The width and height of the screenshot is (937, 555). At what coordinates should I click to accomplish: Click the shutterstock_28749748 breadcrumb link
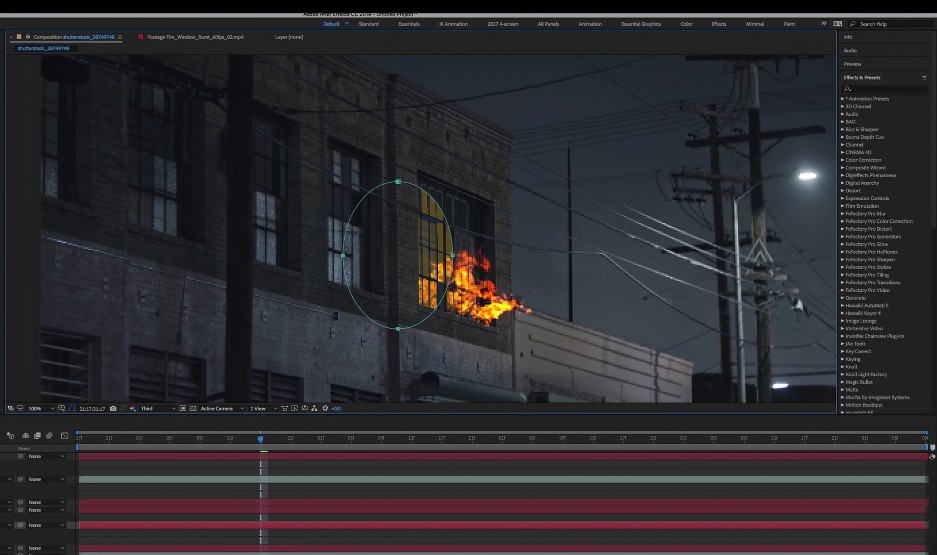[x=43, y=48]
